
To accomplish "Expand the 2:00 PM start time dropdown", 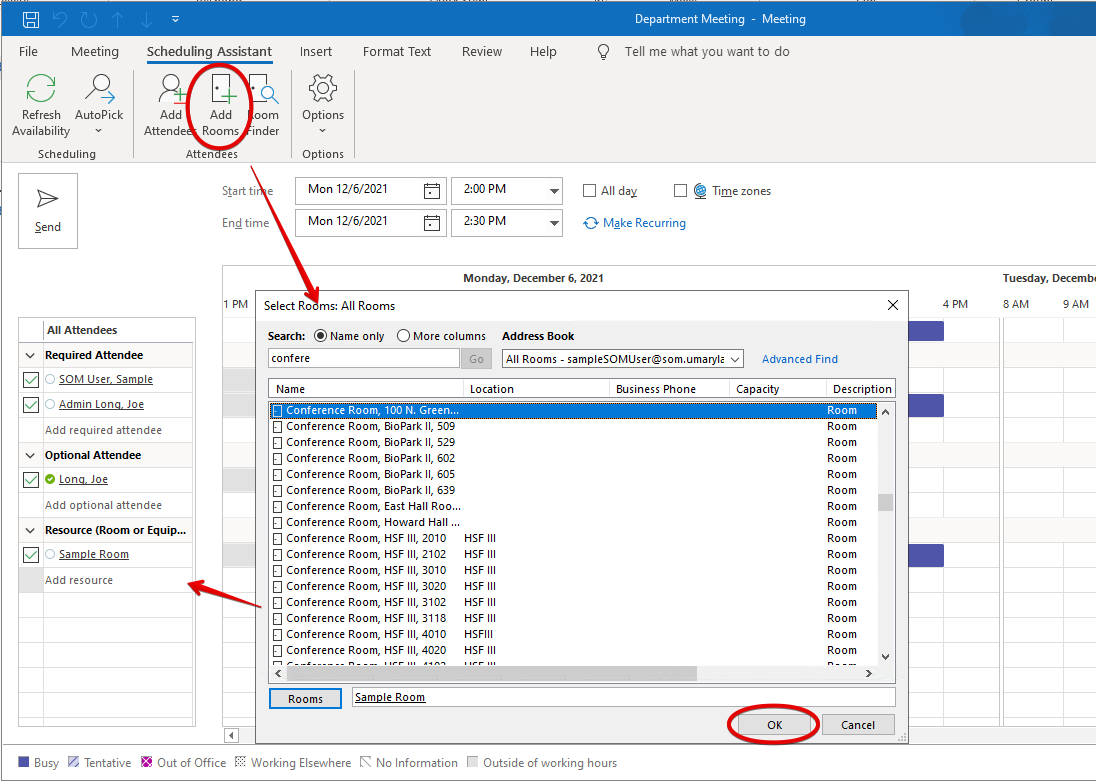I will 554,191.
